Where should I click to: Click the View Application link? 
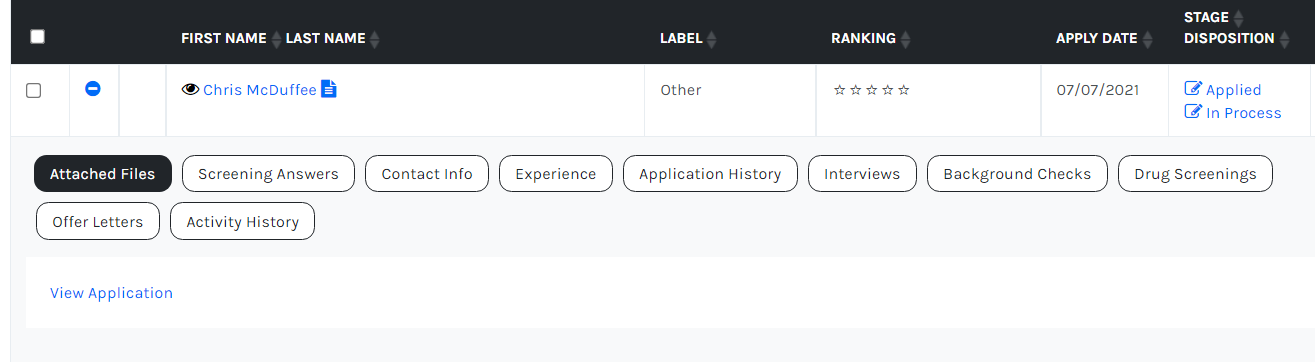pos(111,293)
